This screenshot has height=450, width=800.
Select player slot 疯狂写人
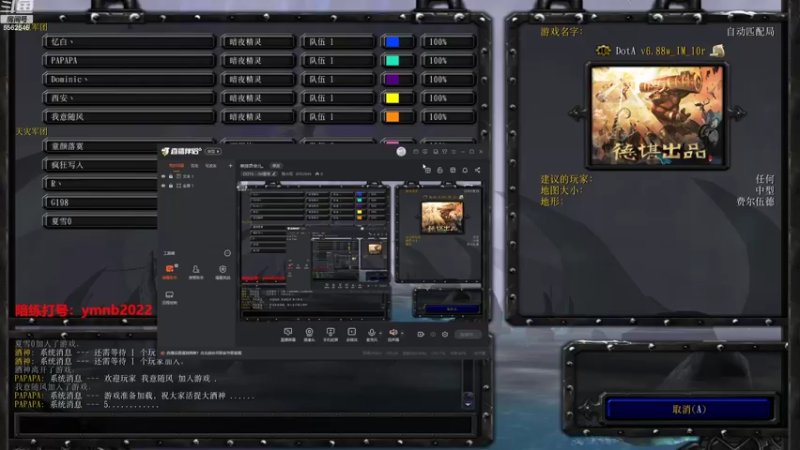click(100, 165)
